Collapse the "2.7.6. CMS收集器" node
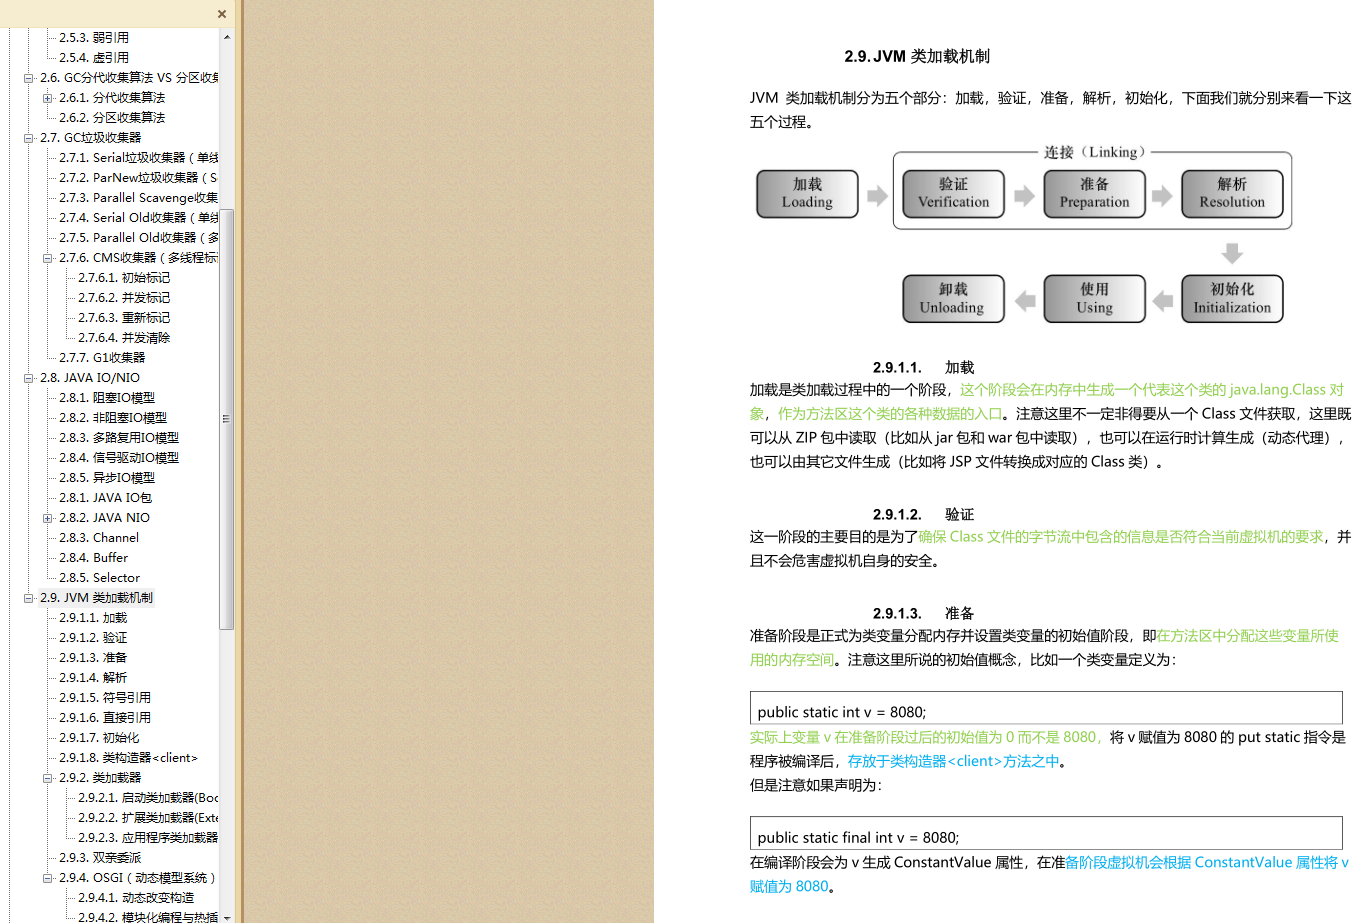This screenshot has height=923, width=1361. (x=47, y=257)
